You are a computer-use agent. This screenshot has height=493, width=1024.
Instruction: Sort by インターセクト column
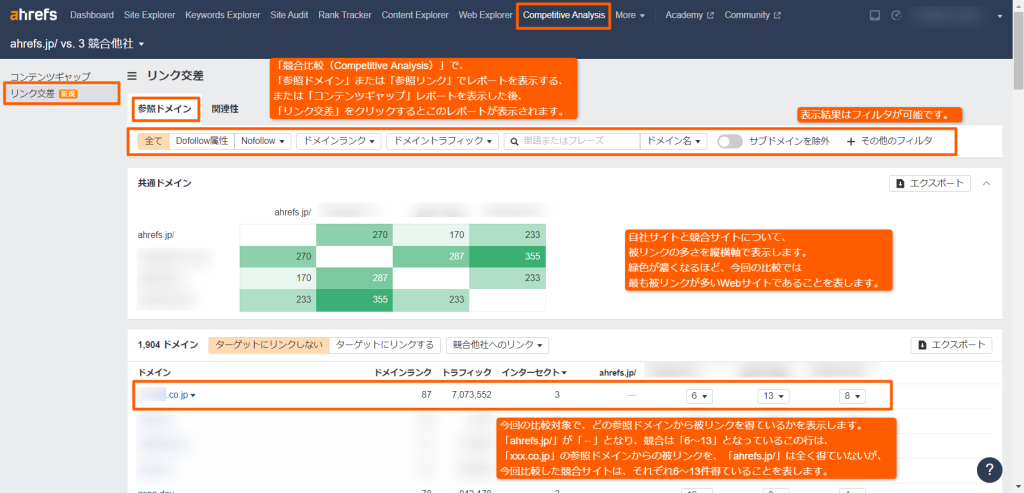click(534, 372)
